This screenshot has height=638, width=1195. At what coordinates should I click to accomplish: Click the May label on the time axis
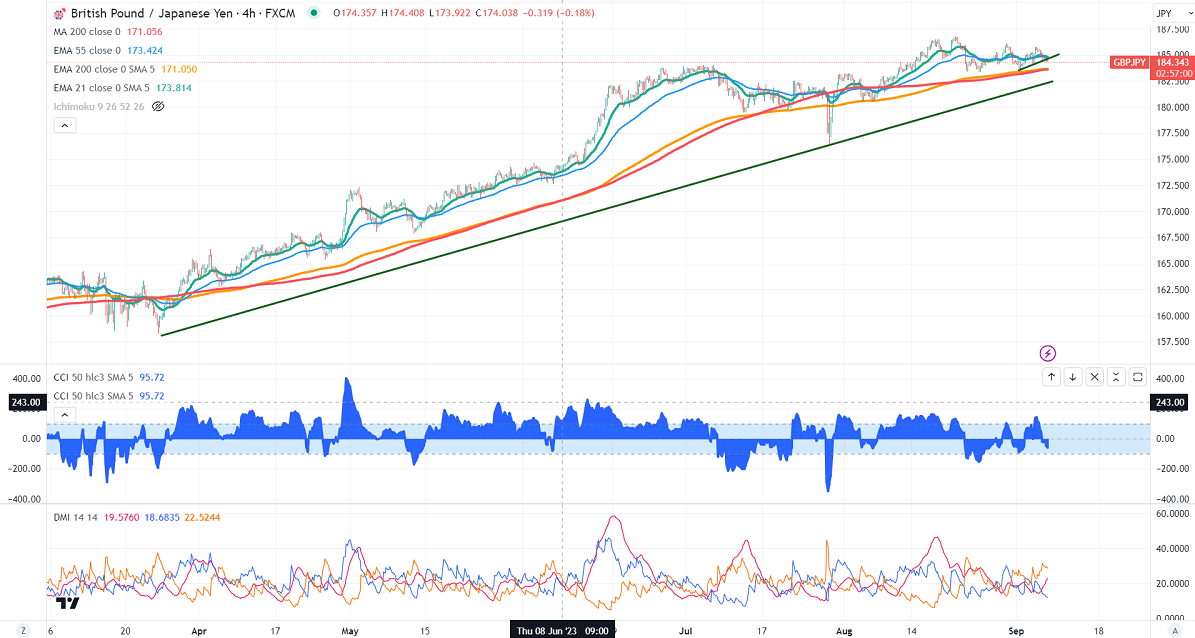point(350,631)
